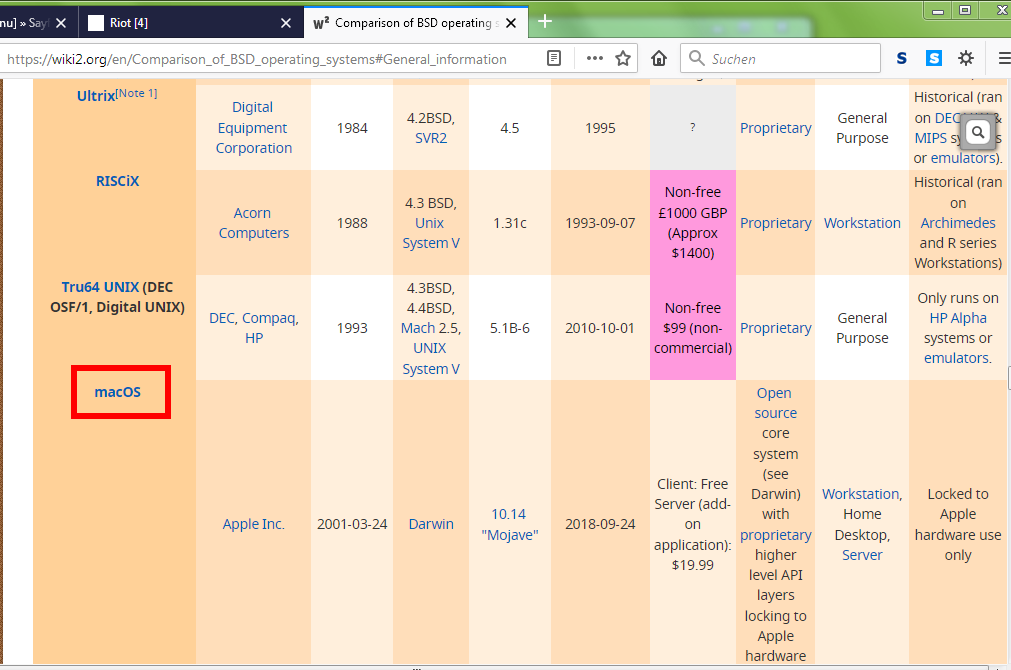
Task: Click the URL address field
Action: [x=271, y=59]
